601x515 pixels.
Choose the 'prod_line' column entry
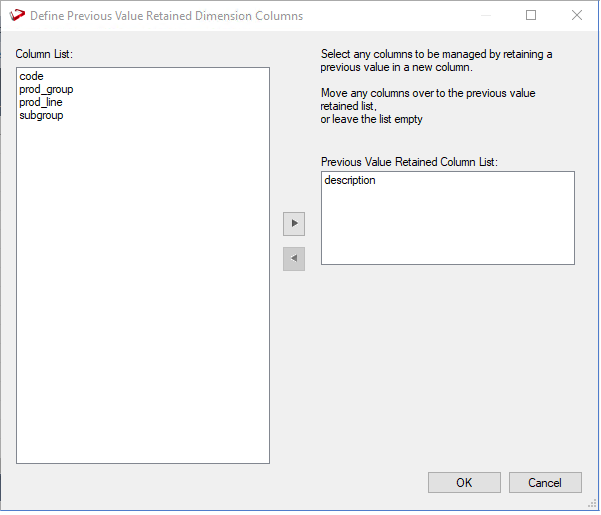click(x=41, y=102)
